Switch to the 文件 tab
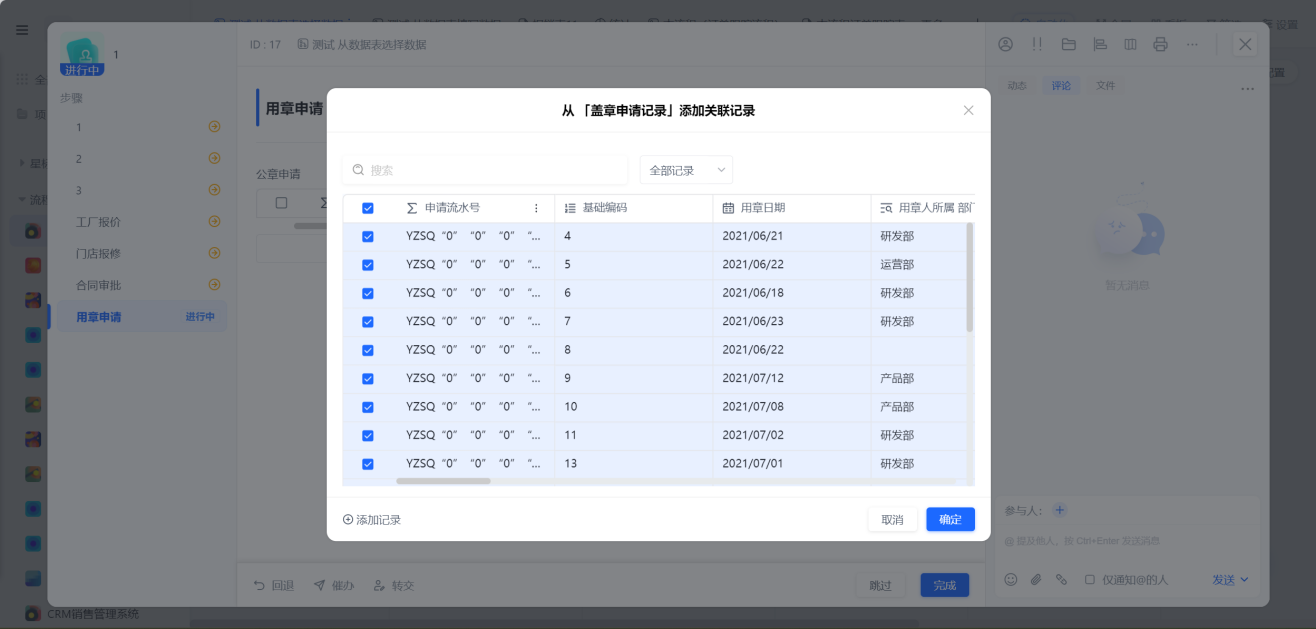 click(1105, 86)
